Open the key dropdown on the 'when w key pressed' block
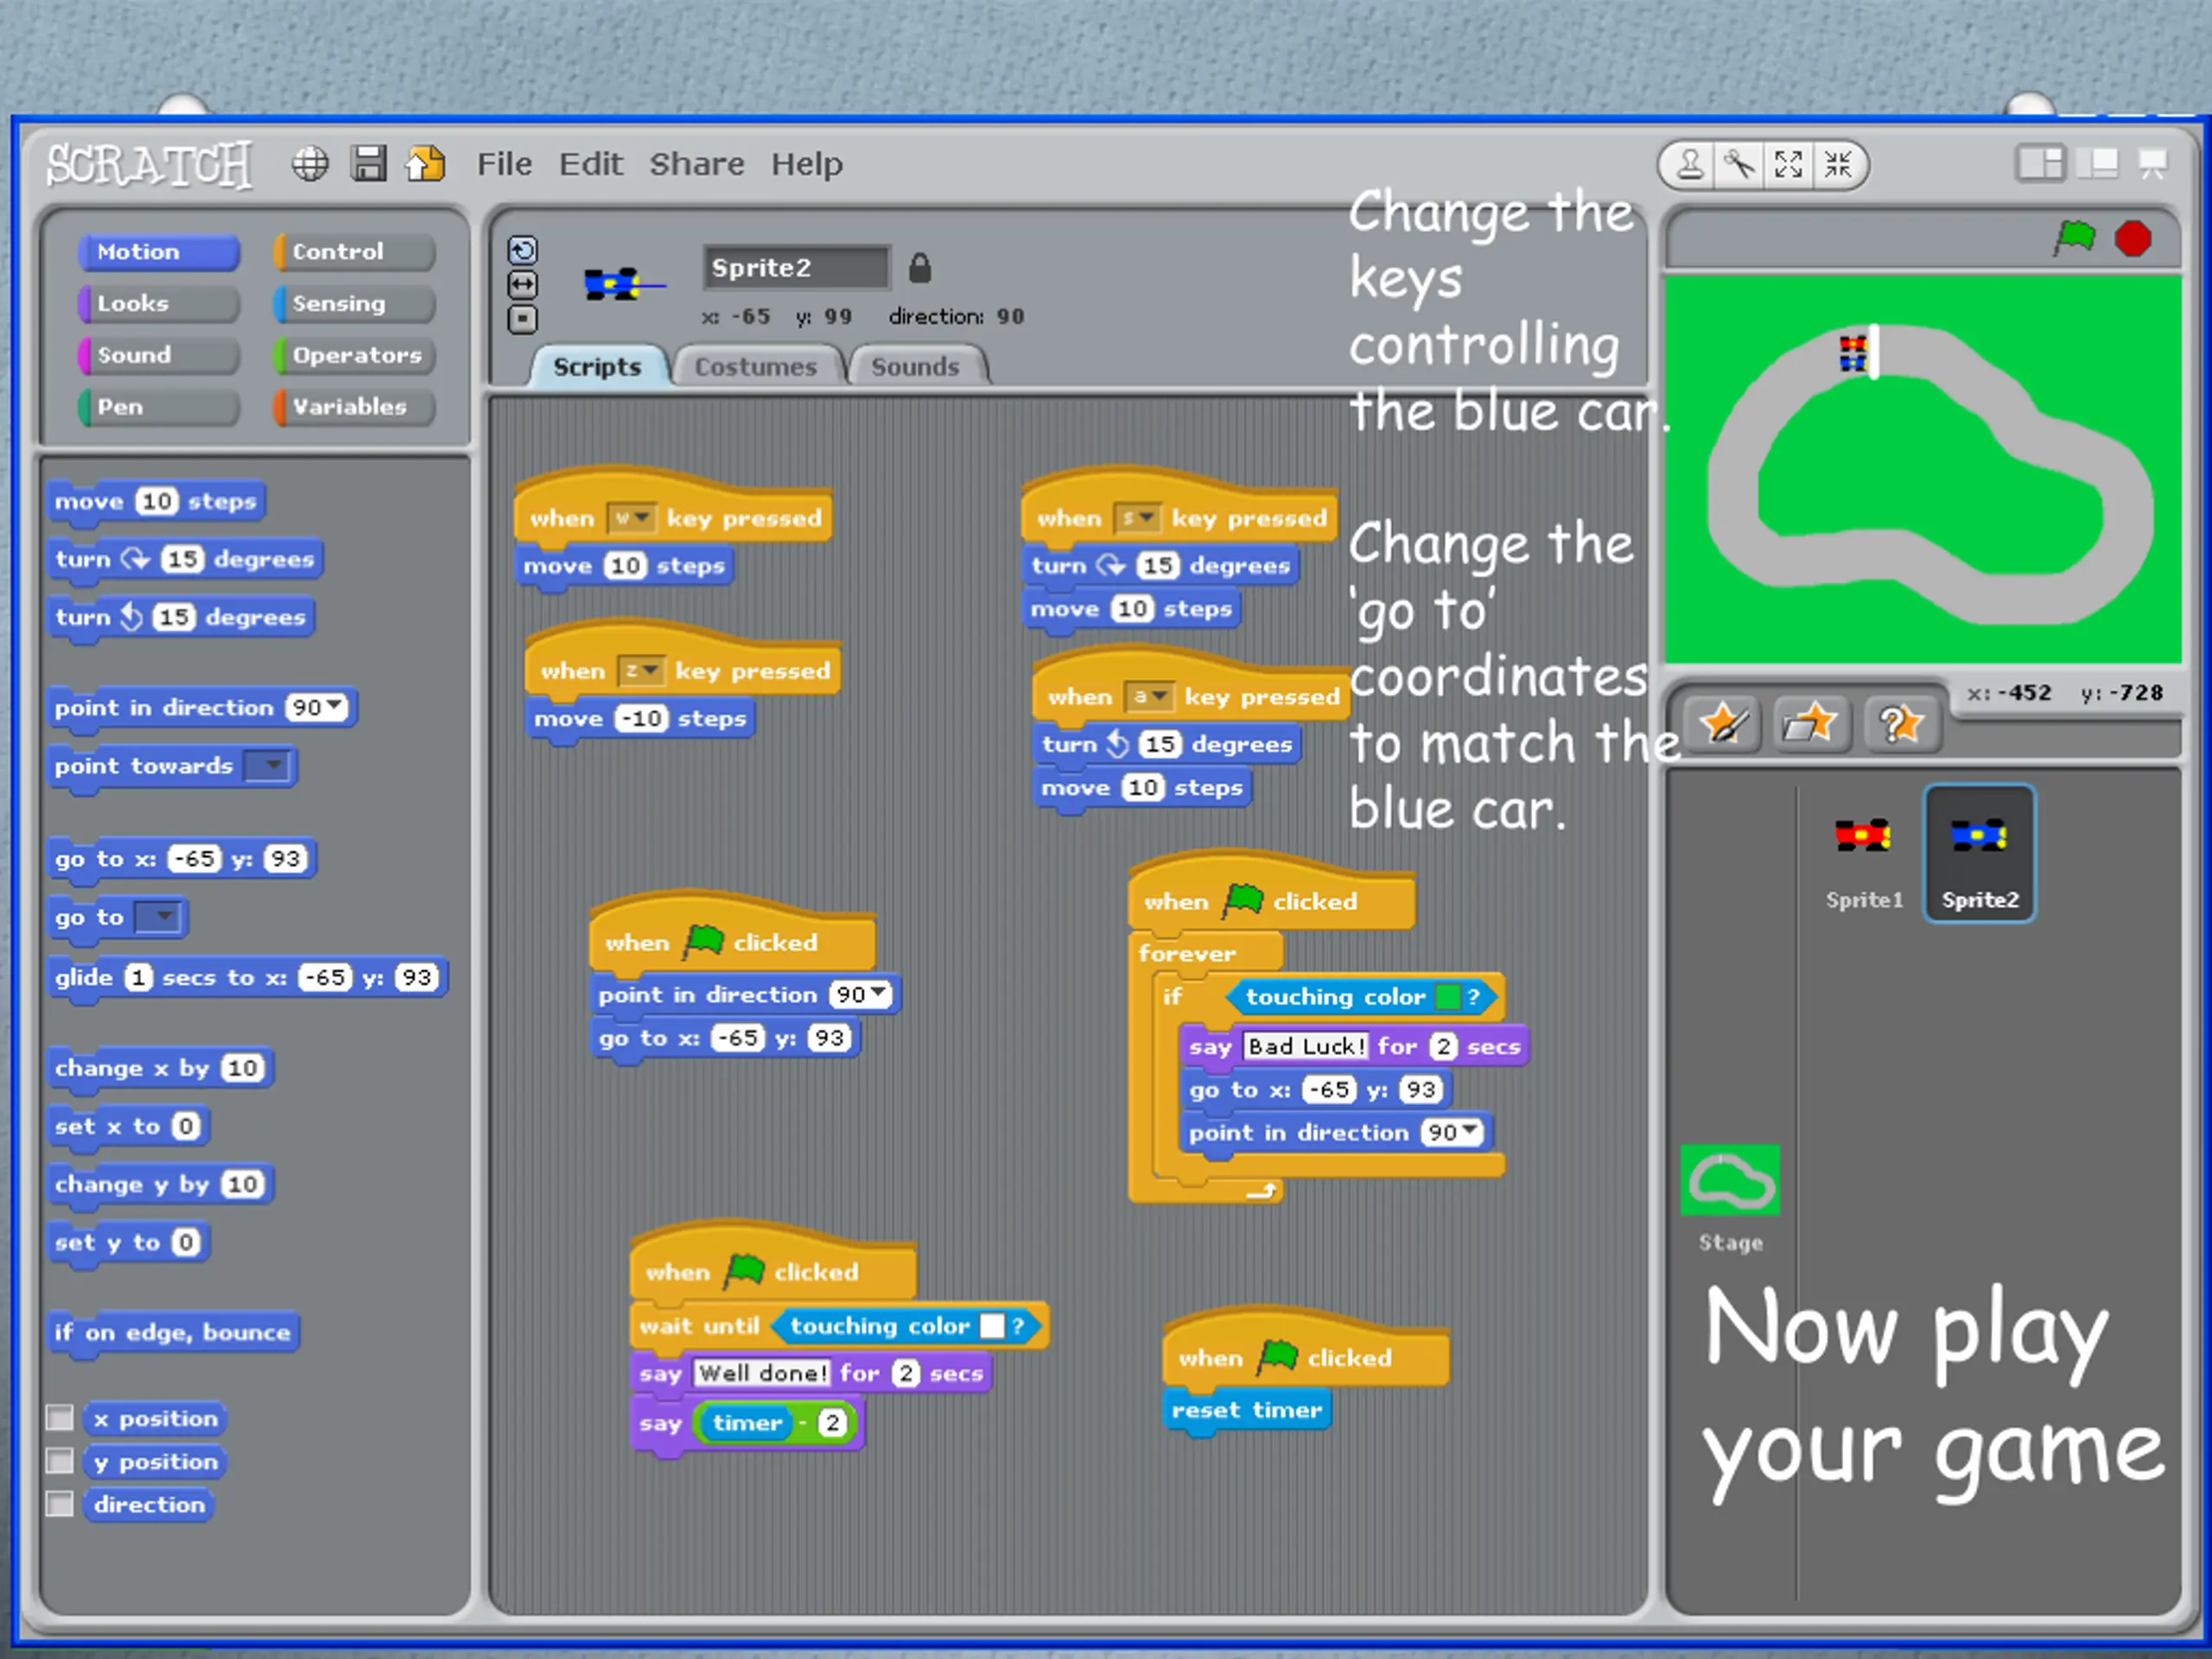Viewport: 2212px width, 1659px height. (632, 518)
